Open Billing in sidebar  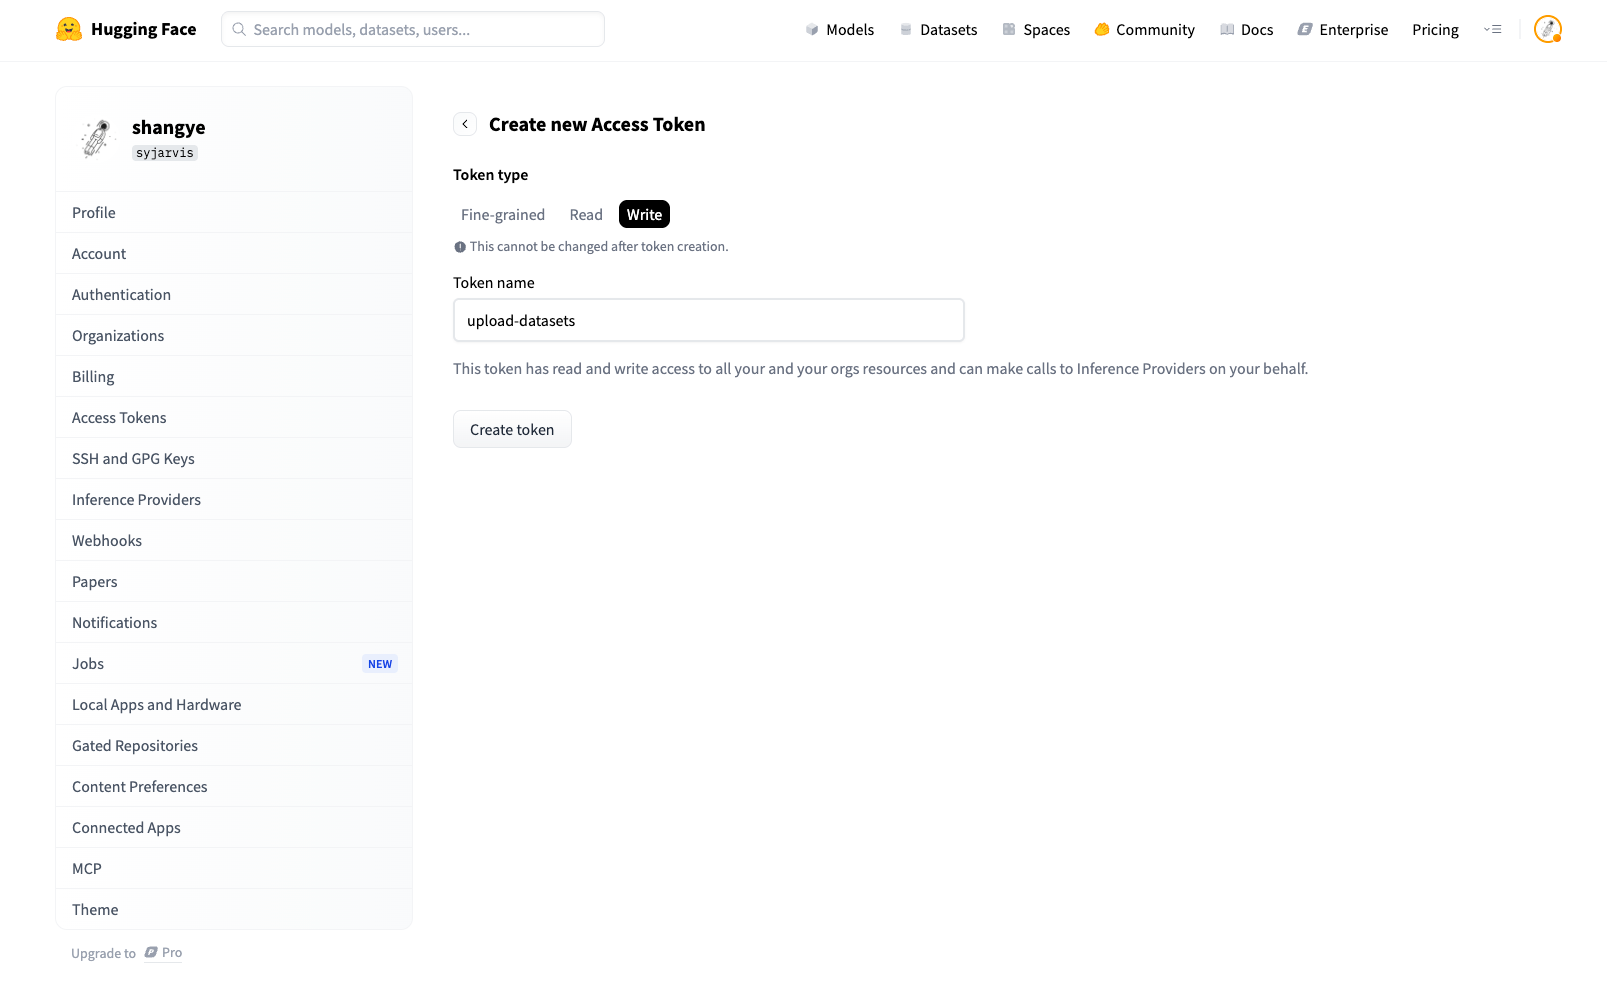click(x=234, y=377)
